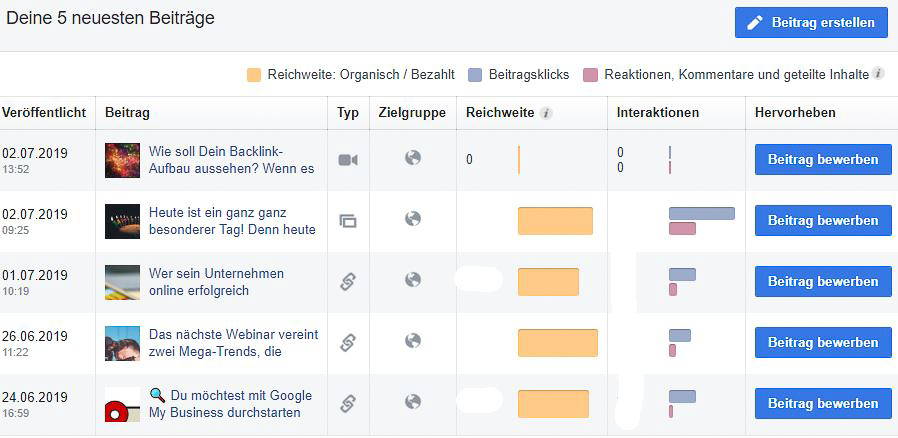Image resolution: width=898 pixels, height=438 pixels.
Task: Click the globe audience icon for the Backlink-Aufbau post
Action: point(412,158)
